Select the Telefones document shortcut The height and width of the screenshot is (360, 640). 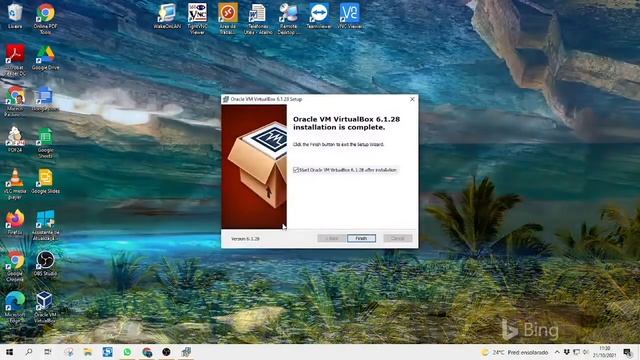click(258, 19)
